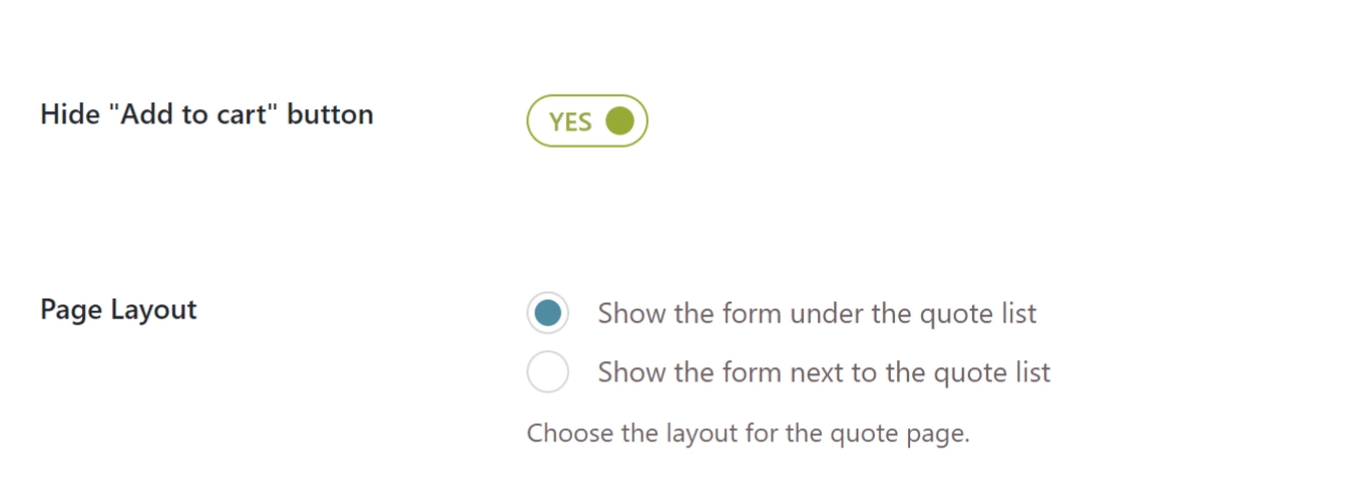Image resolution: width=1370 pixels, height=494 pixels.
Task: Select the "Show the form under the quote list" radio button
Action: (x=548, y=313)
